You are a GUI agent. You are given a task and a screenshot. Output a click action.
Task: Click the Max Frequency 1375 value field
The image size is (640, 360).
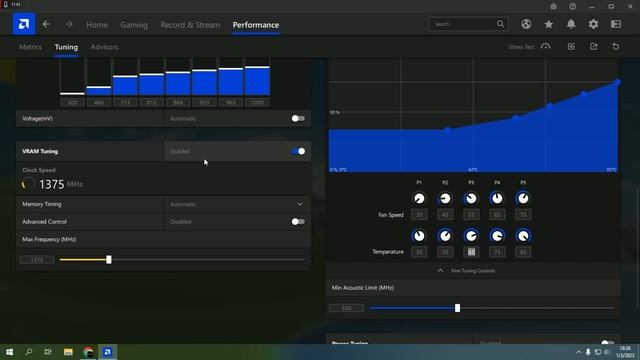tap(36, 260)
